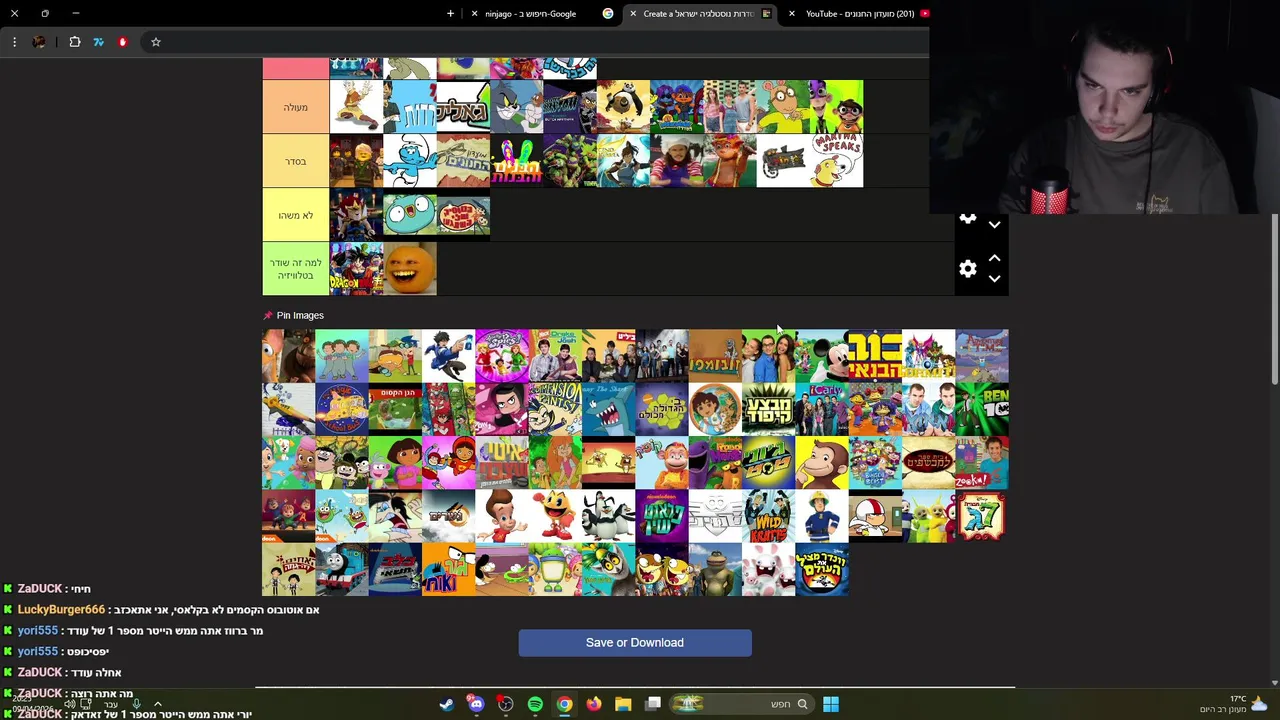Open Steam from the taskbar
The image size is (1280, 720).
click(x=447, y=704)
